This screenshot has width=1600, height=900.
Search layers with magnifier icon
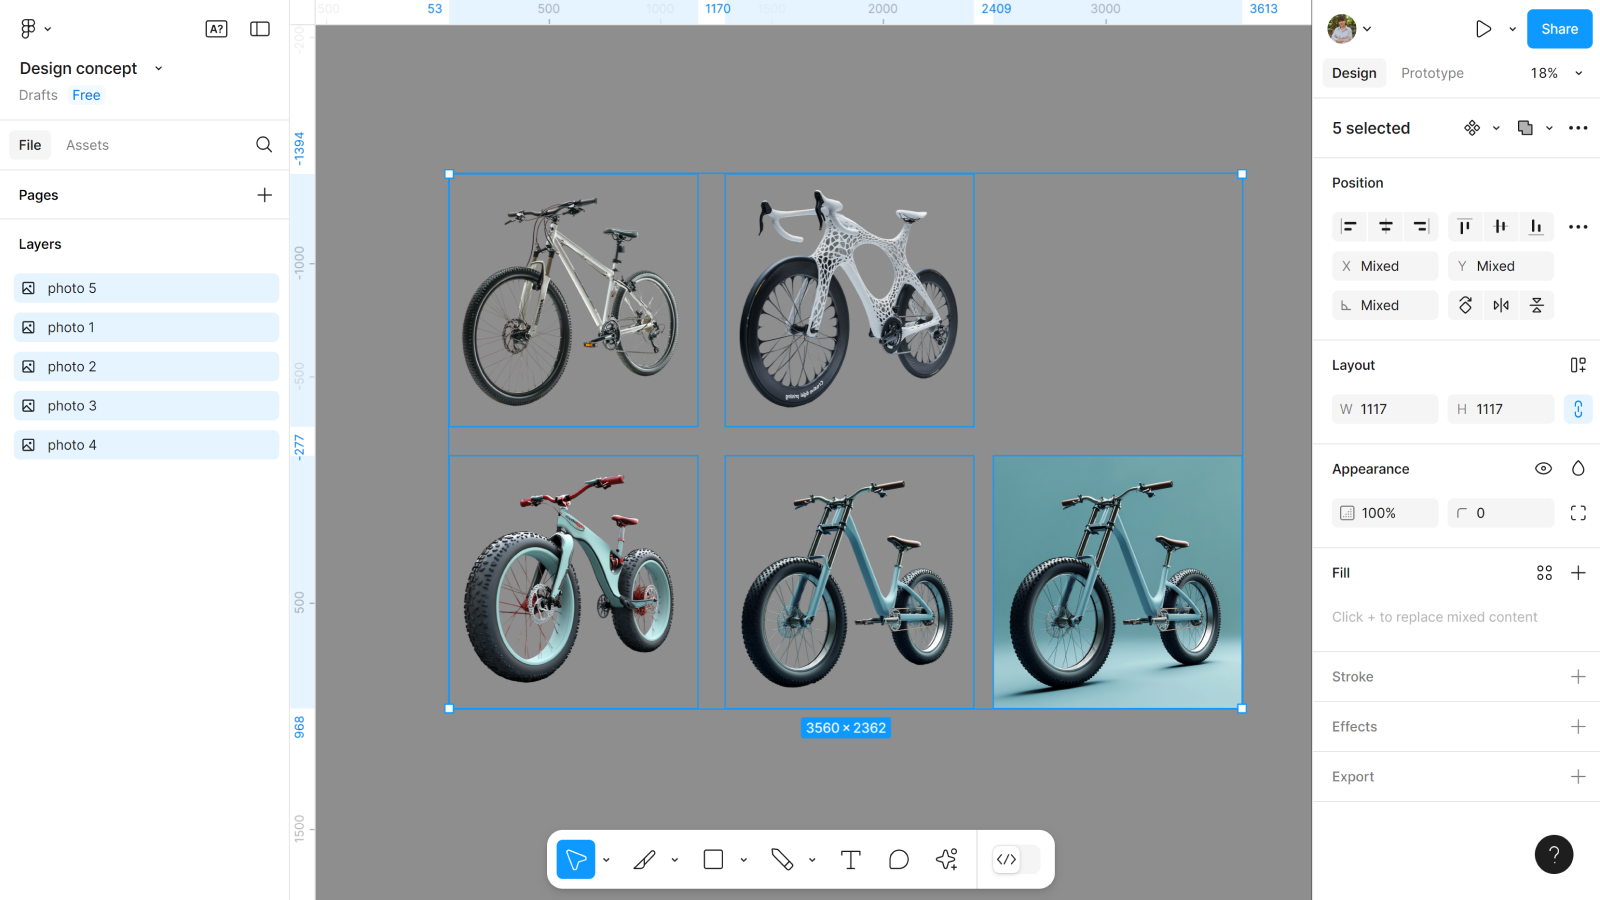(x=264, y=145)
